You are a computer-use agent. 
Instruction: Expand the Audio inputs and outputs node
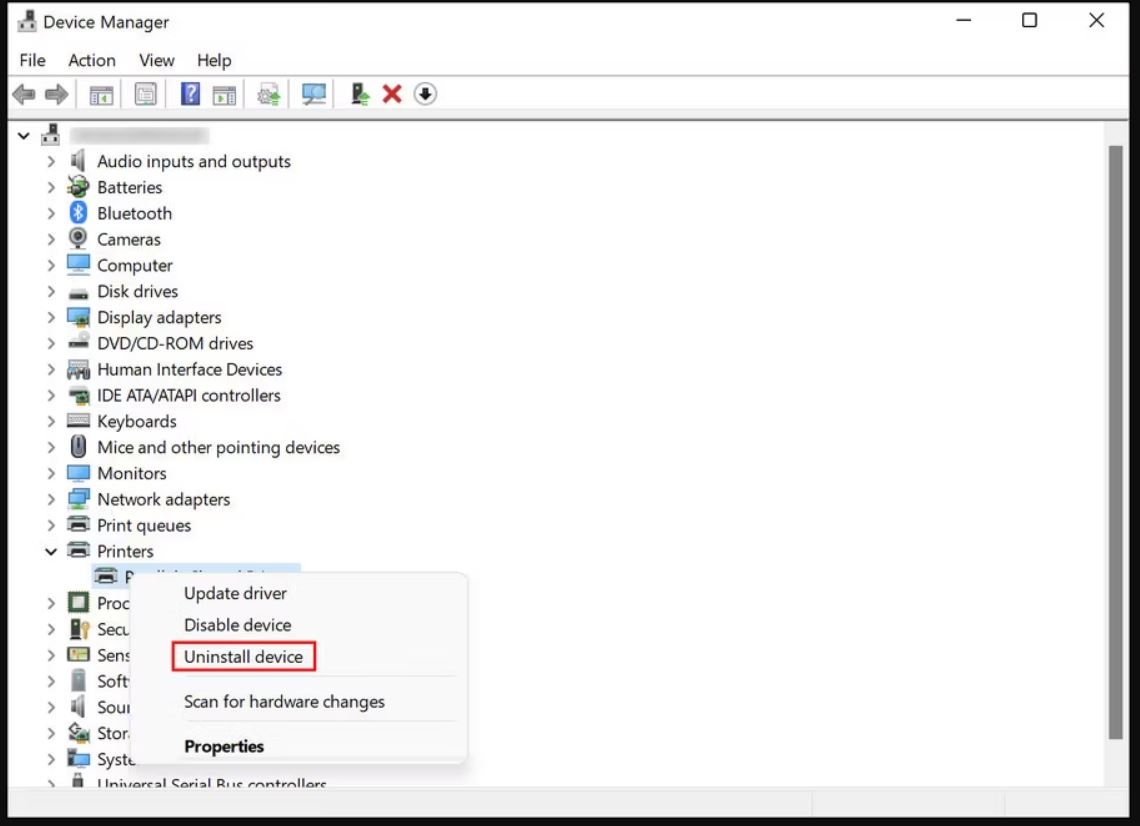click(51, 161)
